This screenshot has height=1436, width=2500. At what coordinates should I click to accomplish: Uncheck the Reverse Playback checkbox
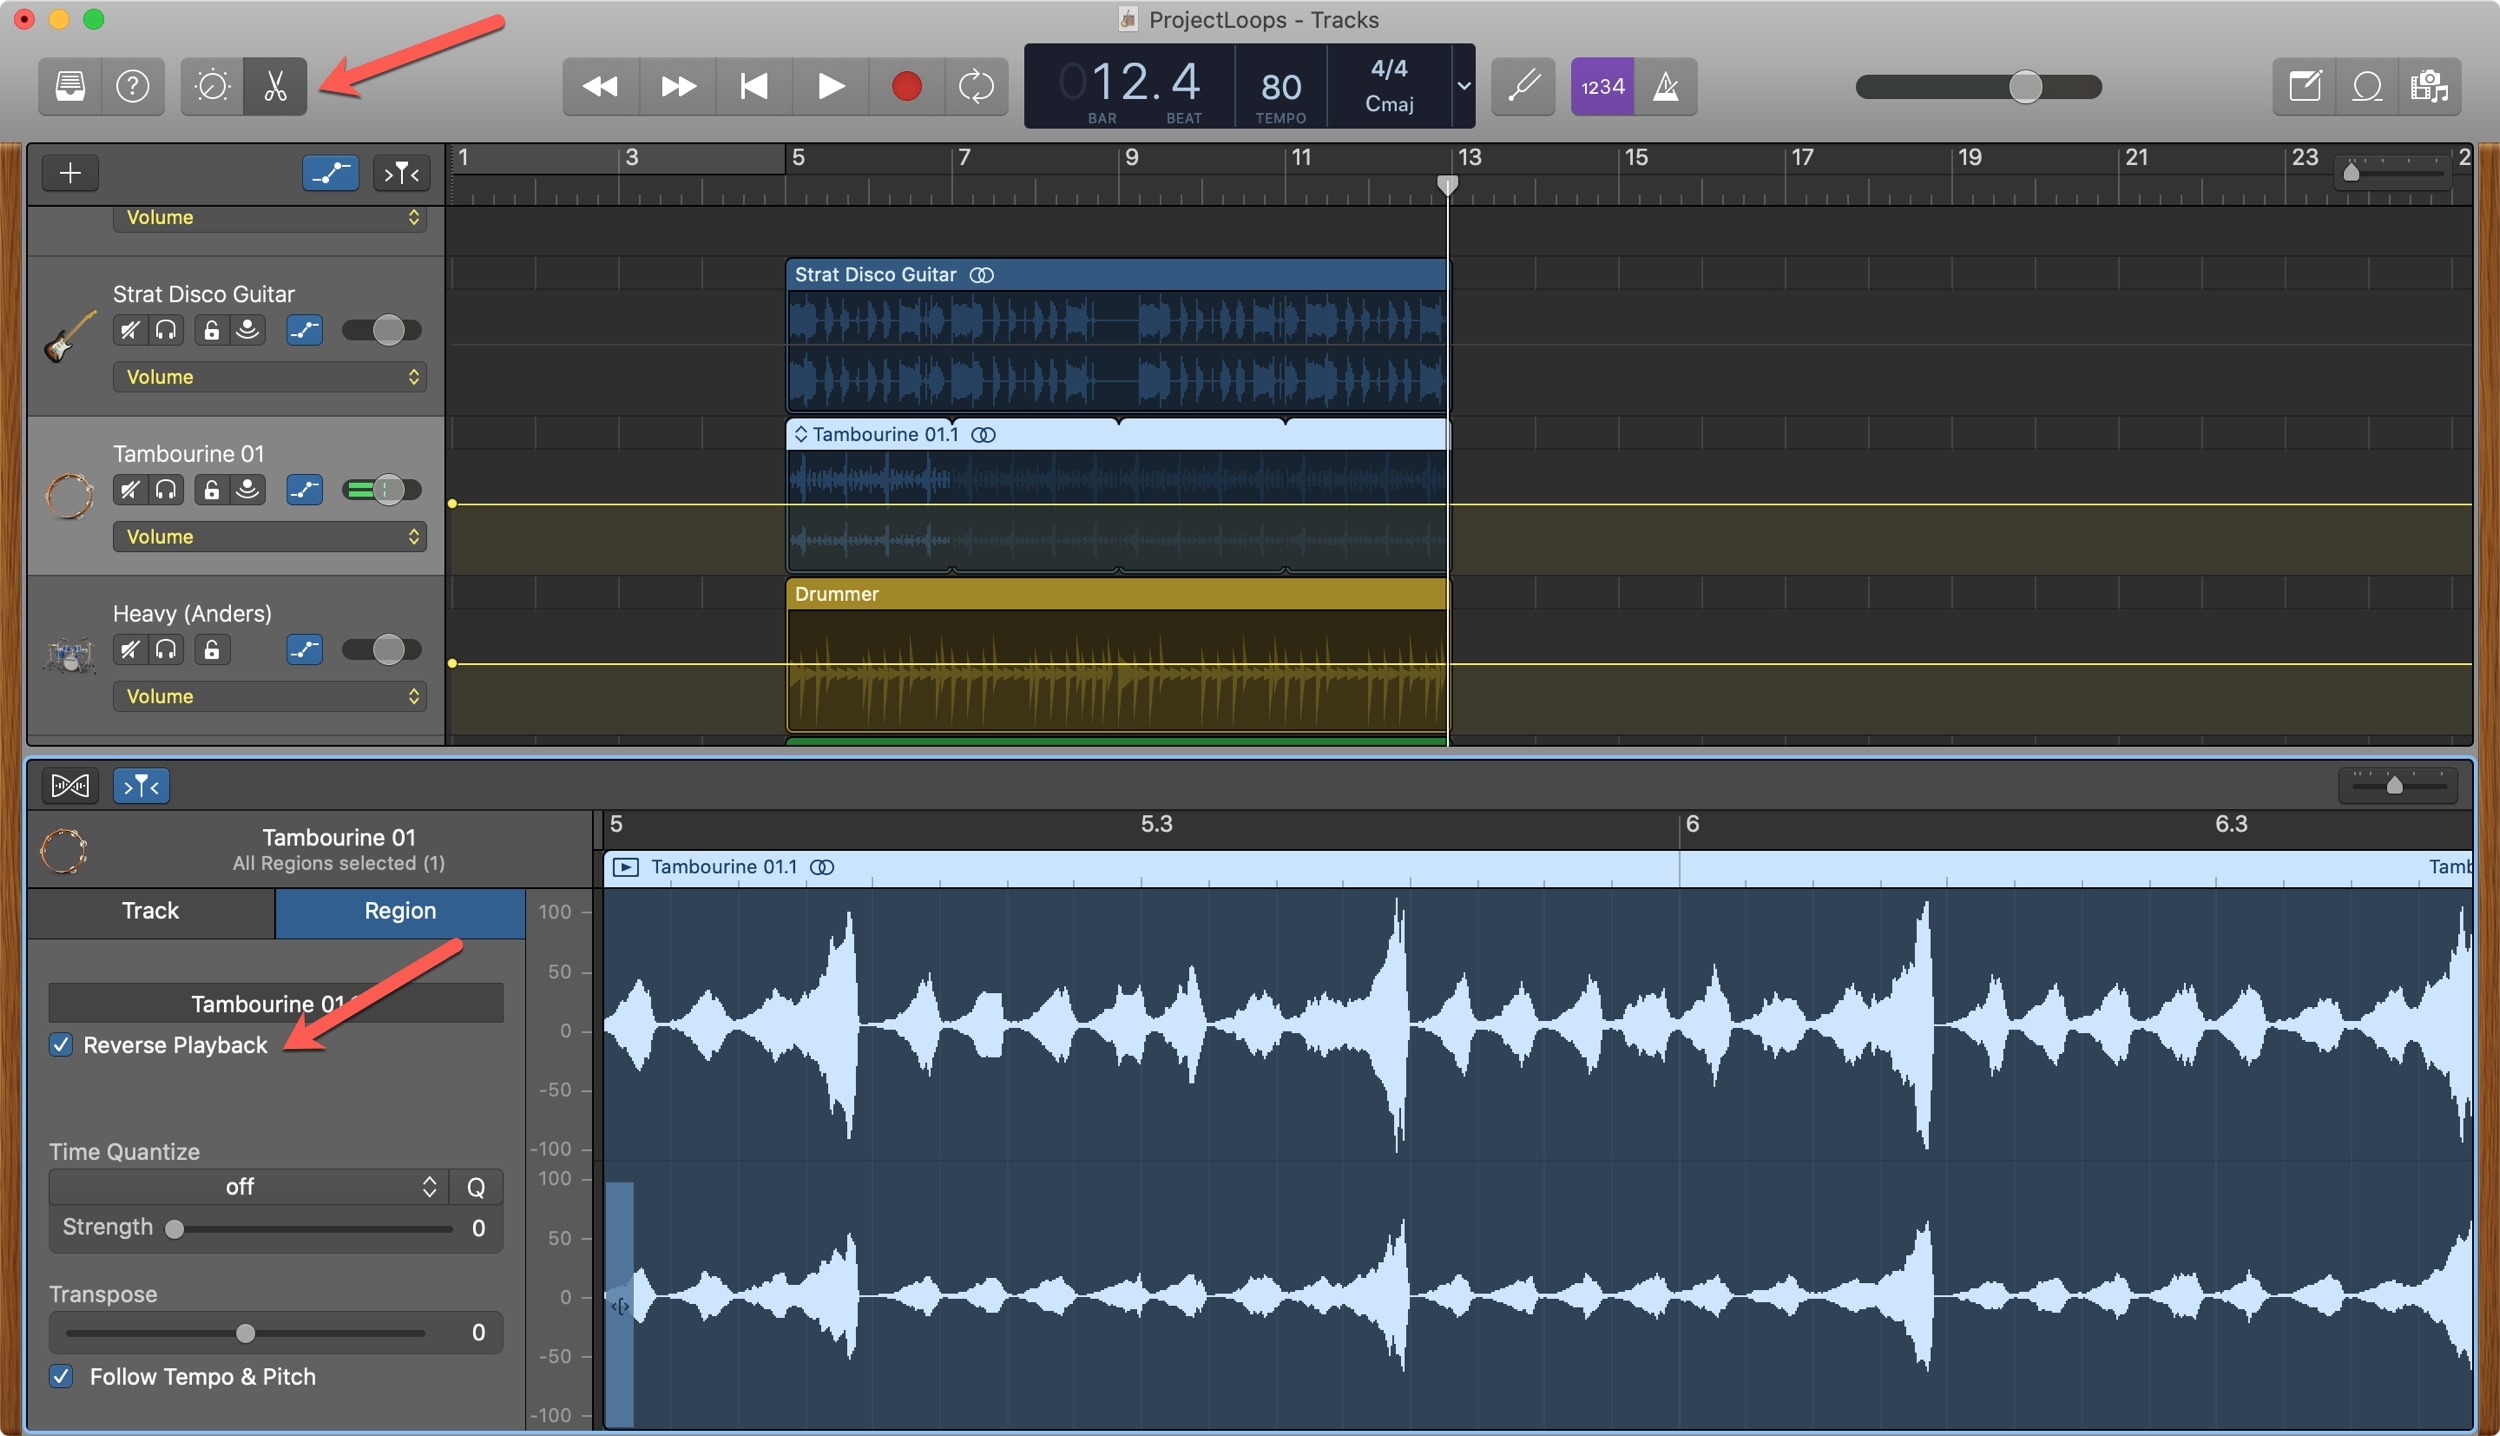tap(60, 1044)
